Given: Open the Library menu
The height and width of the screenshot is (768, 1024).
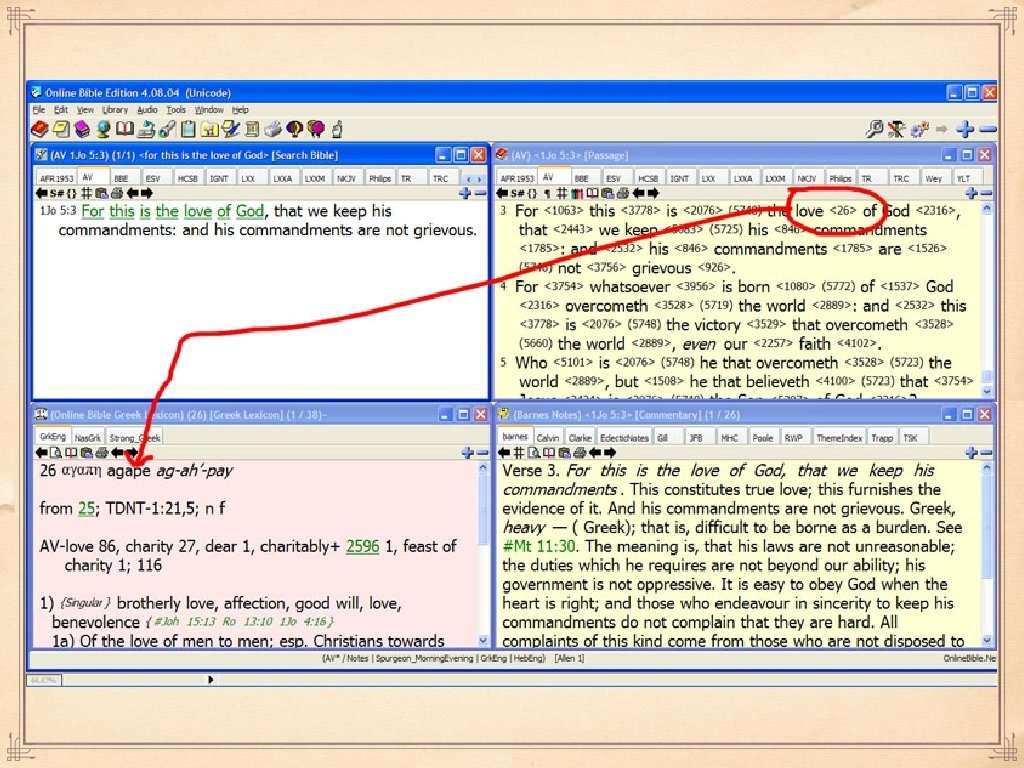Looking at the screenshot, I should (x=114, y=110).
